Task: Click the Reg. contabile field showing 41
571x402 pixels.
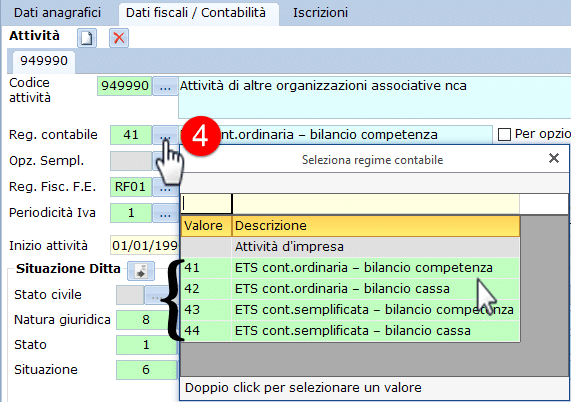Action: [x=131, y=135]
